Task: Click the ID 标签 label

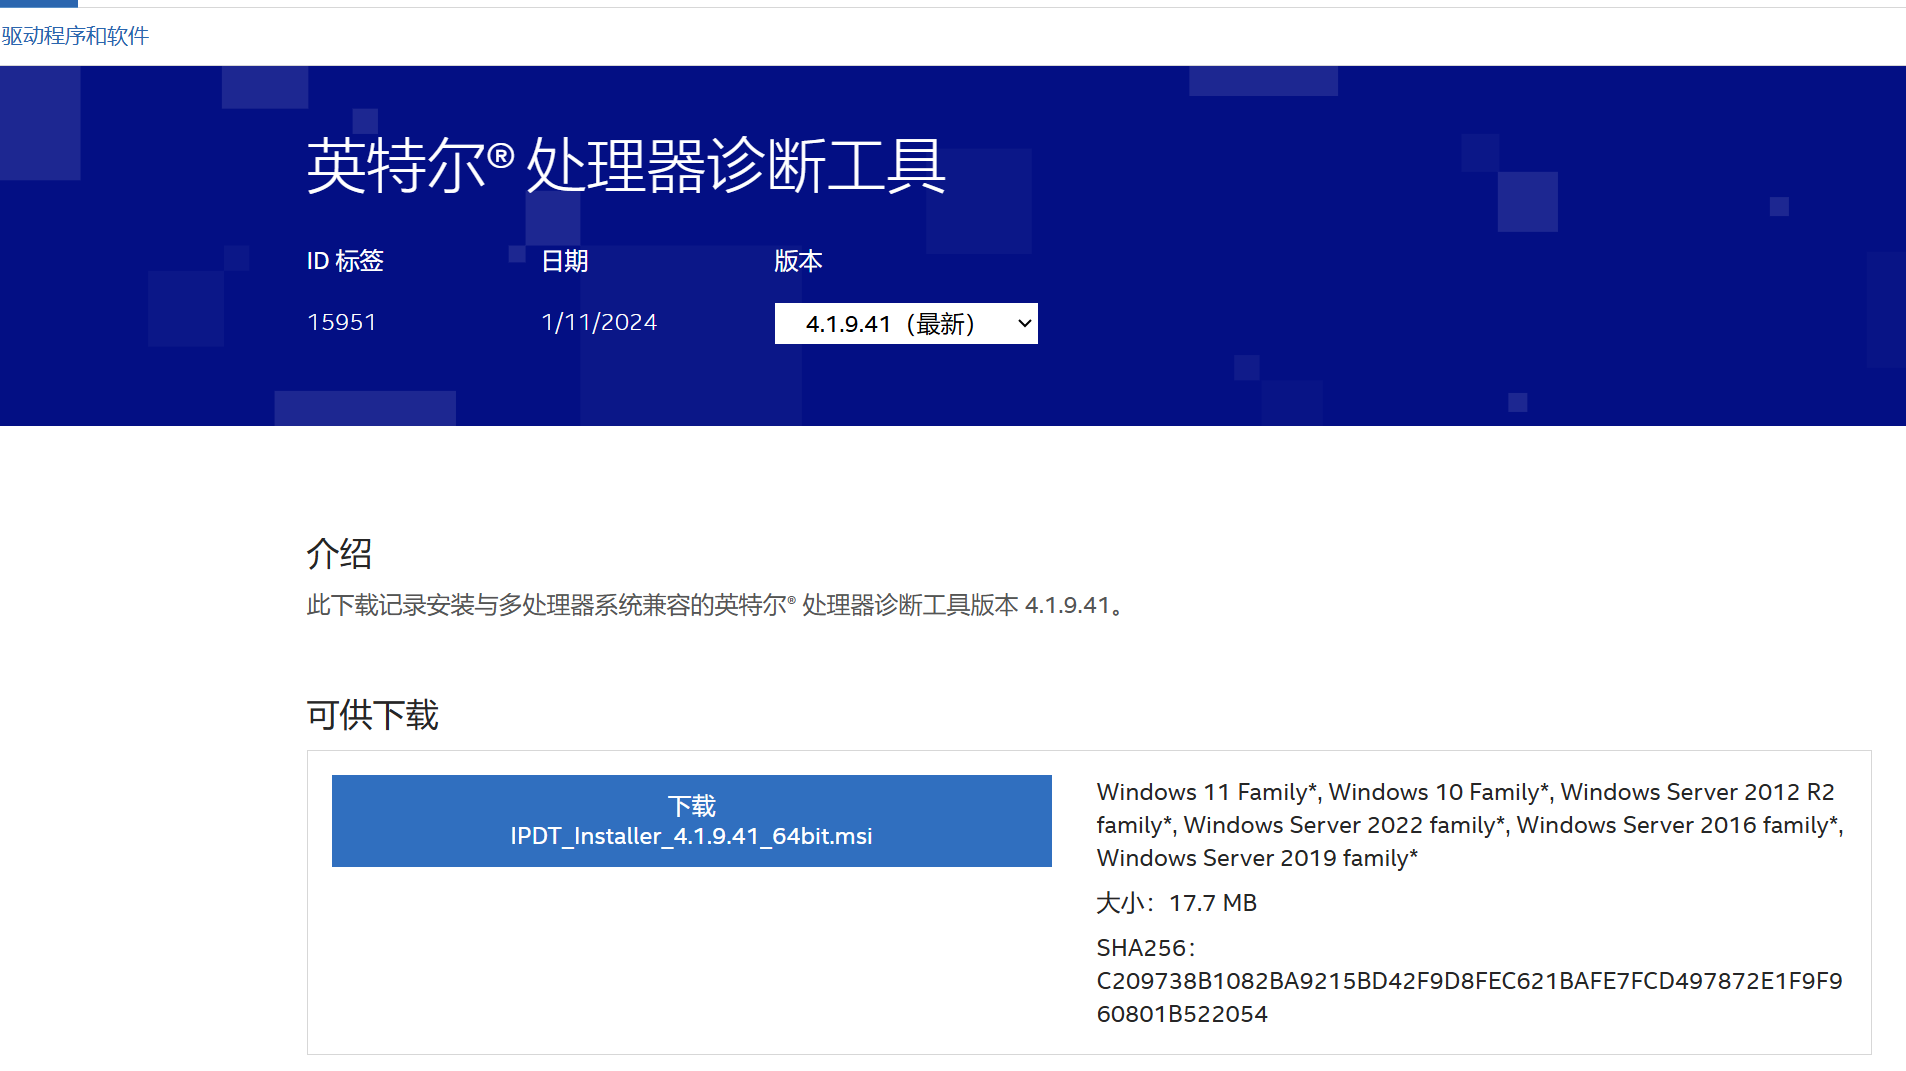Action: click(345, 261)
